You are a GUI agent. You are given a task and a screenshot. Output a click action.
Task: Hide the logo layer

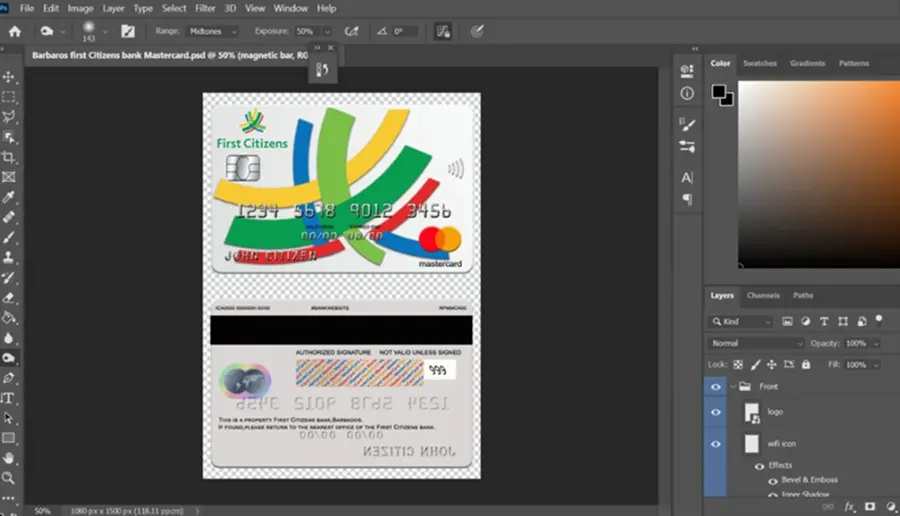pyautogui.click(x=715, y=412)
